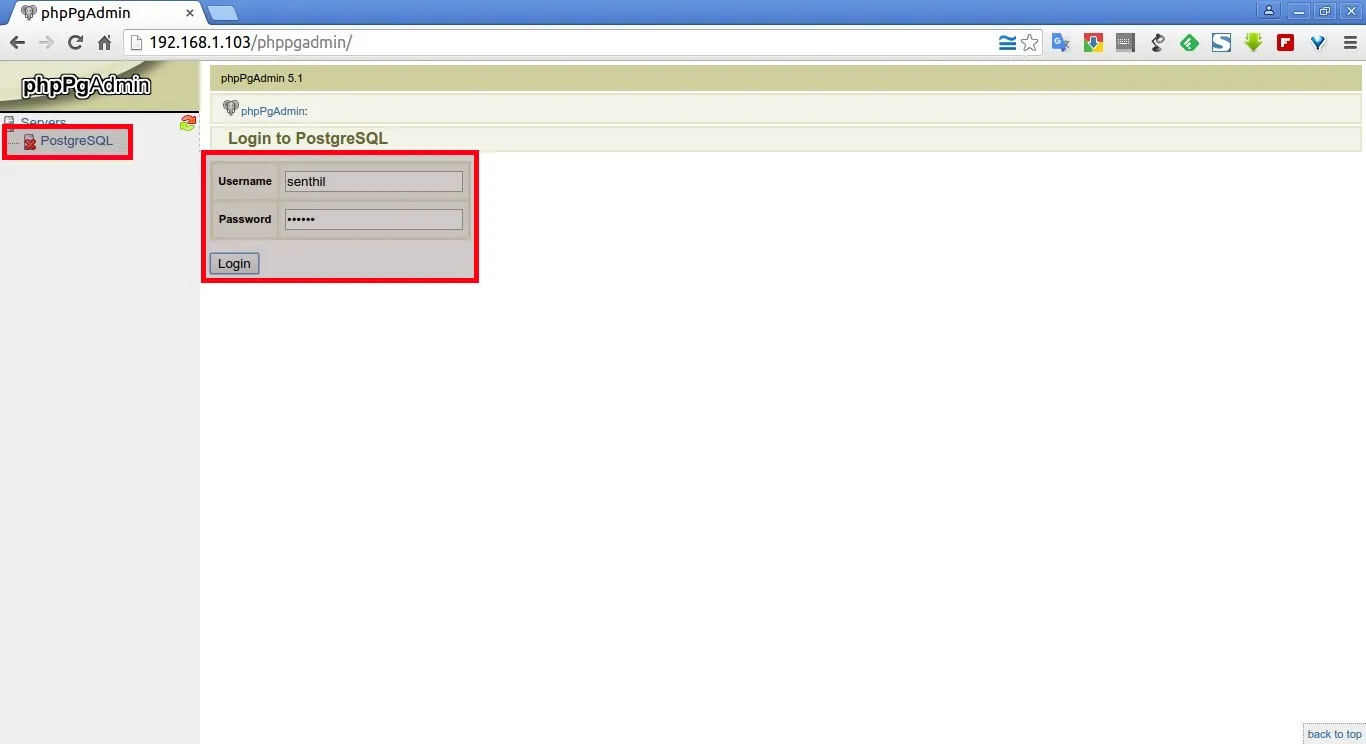Focus the Password input field
The width and height of the screenshot is (1366, 744).
373,219
